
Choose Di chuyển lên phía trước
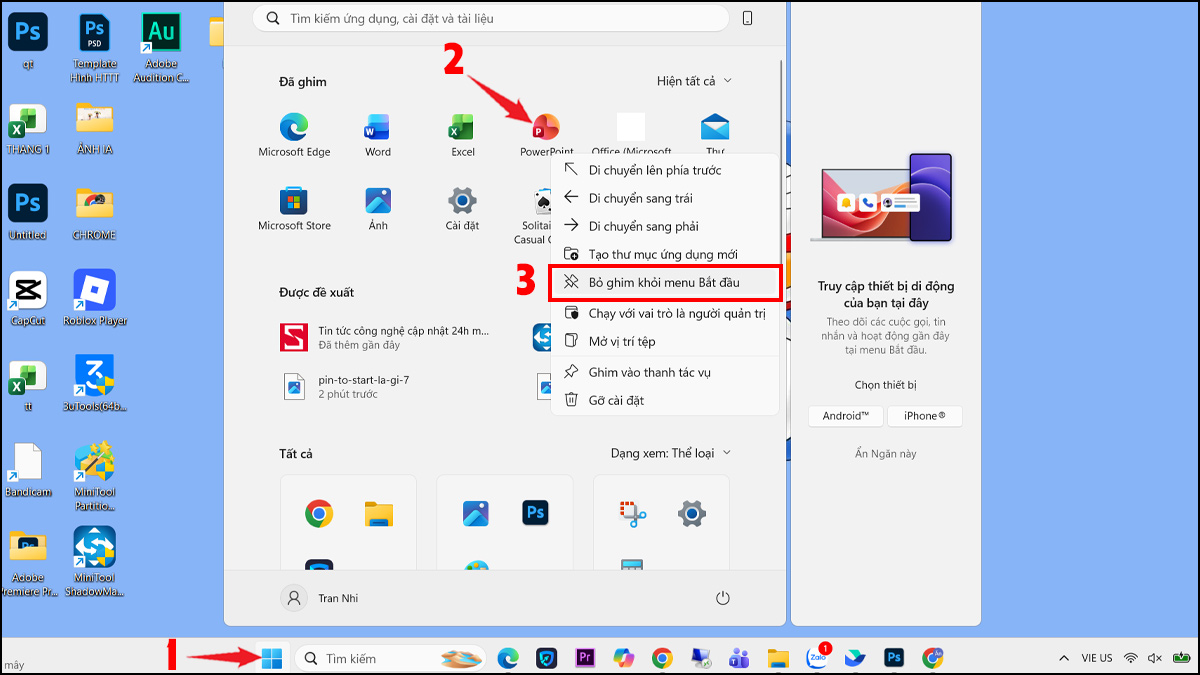[665, 170]
